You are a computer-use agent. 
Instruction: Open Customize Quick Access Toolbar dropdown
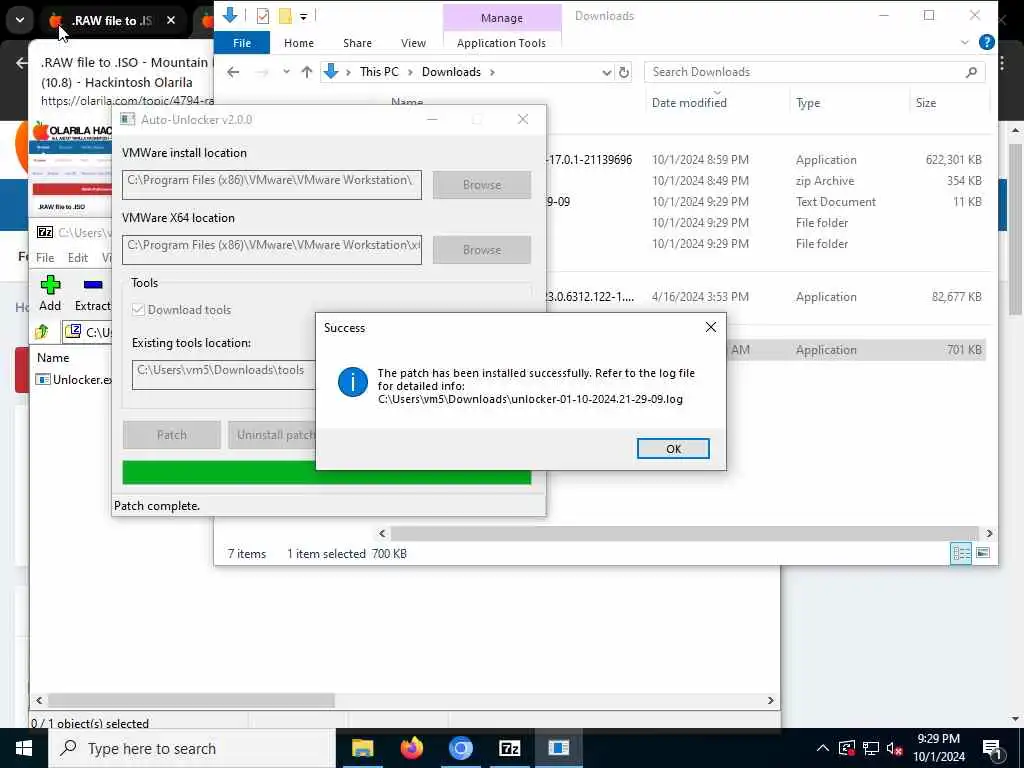pyautogui.click(x=304, y=16)
